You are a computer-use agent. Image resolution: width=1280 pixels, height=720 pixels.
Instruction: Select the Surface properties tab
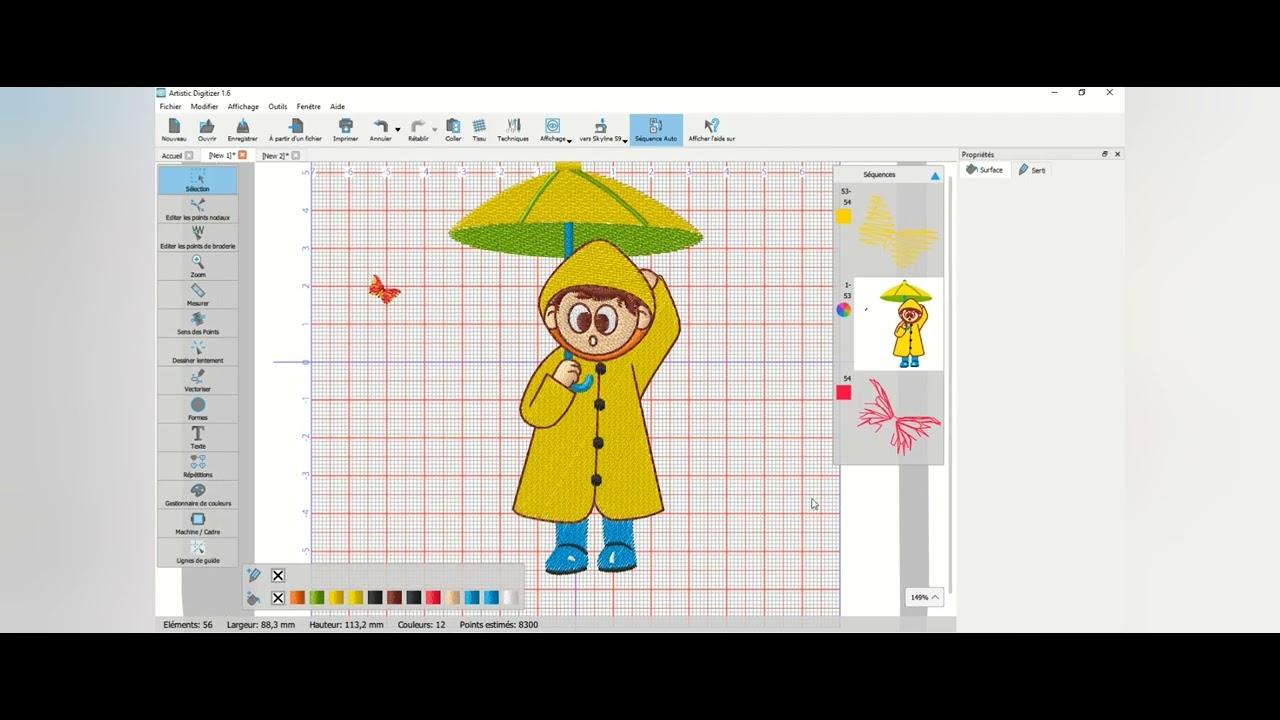pos(985,170)
